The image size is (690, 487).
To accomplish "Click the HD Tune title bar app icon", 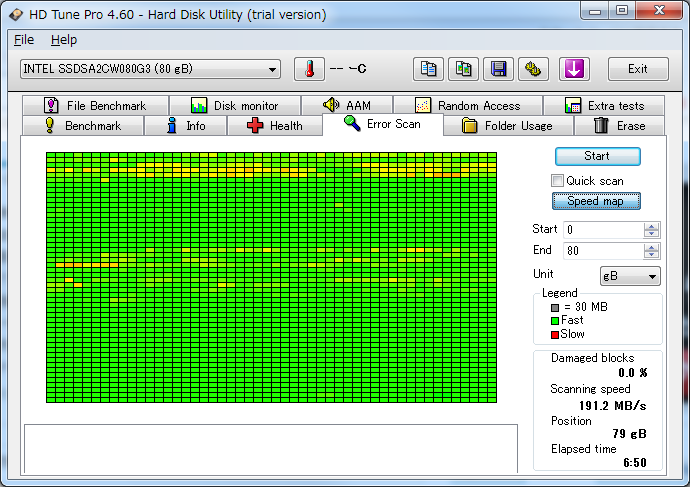I will 16,15.
